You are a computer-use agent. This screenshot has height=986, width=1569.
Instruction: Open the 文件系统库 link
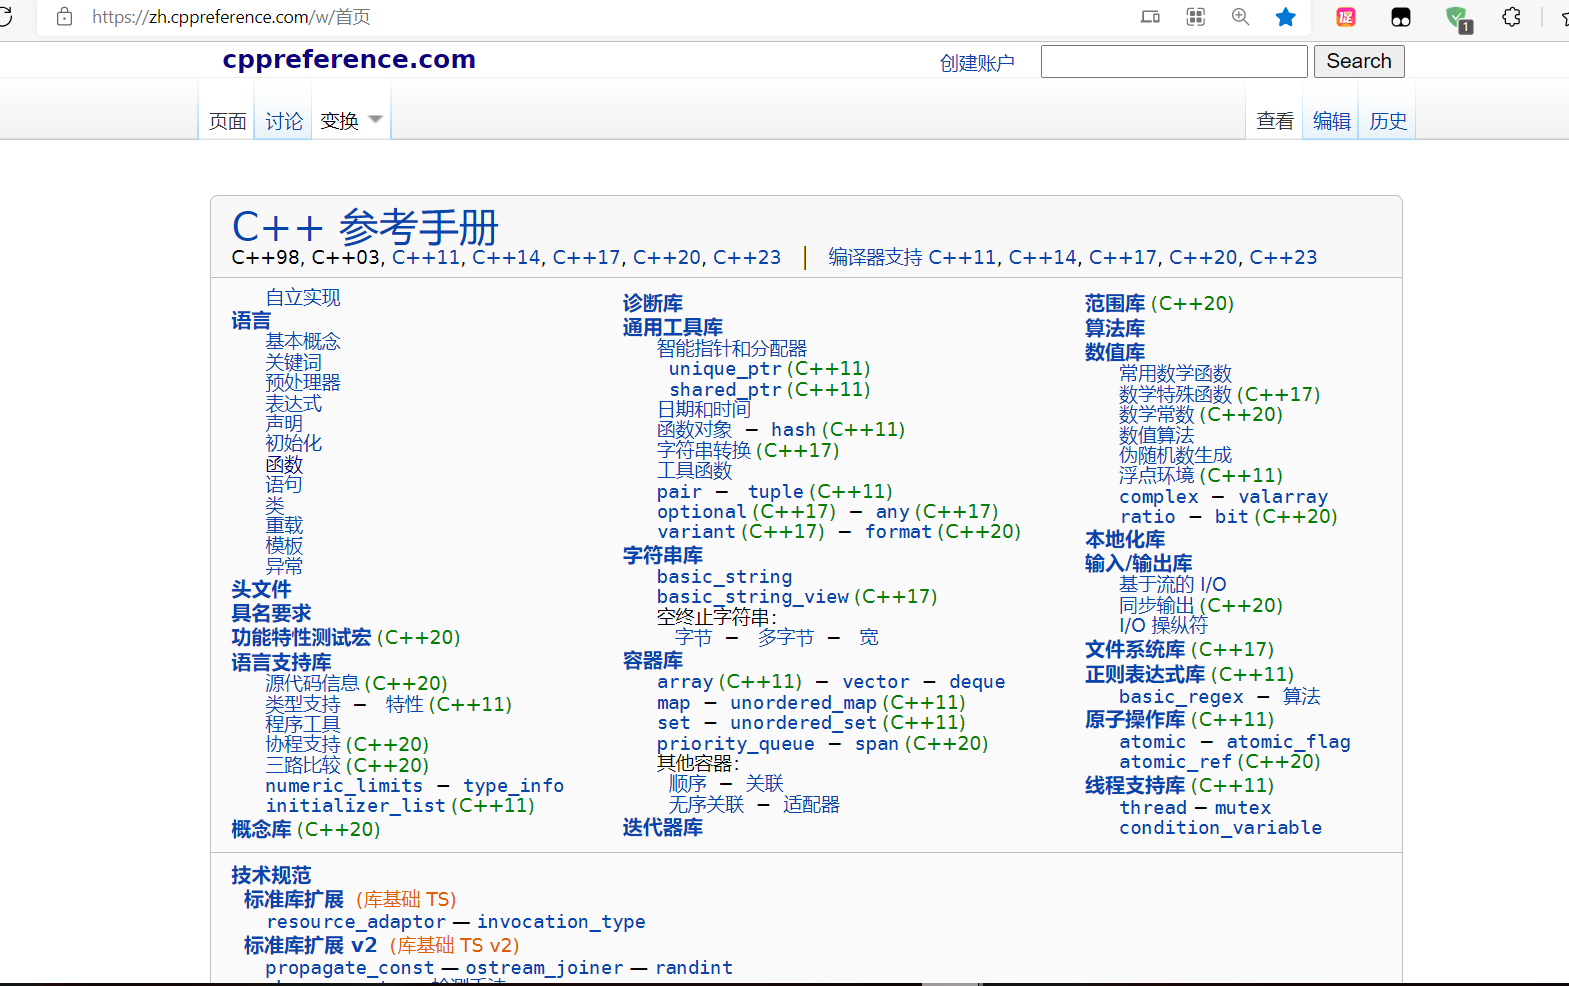point(1135,649)
